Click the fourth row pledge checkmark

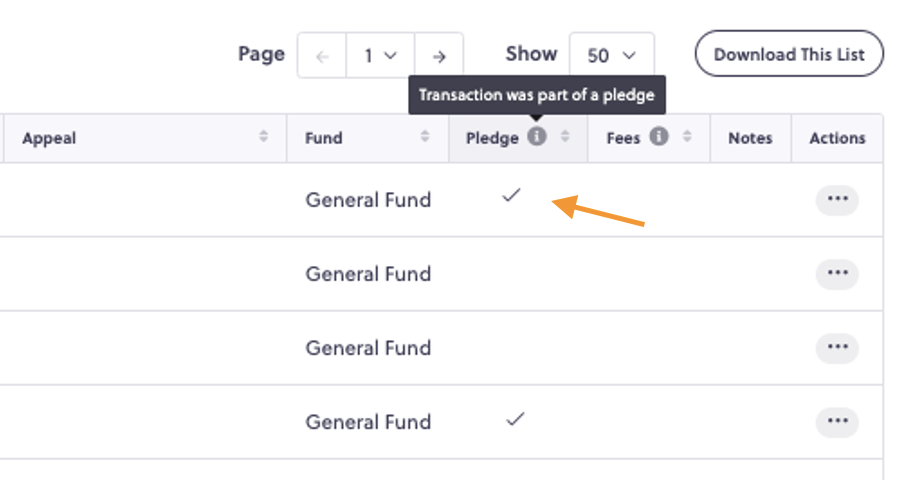point(515,419)
